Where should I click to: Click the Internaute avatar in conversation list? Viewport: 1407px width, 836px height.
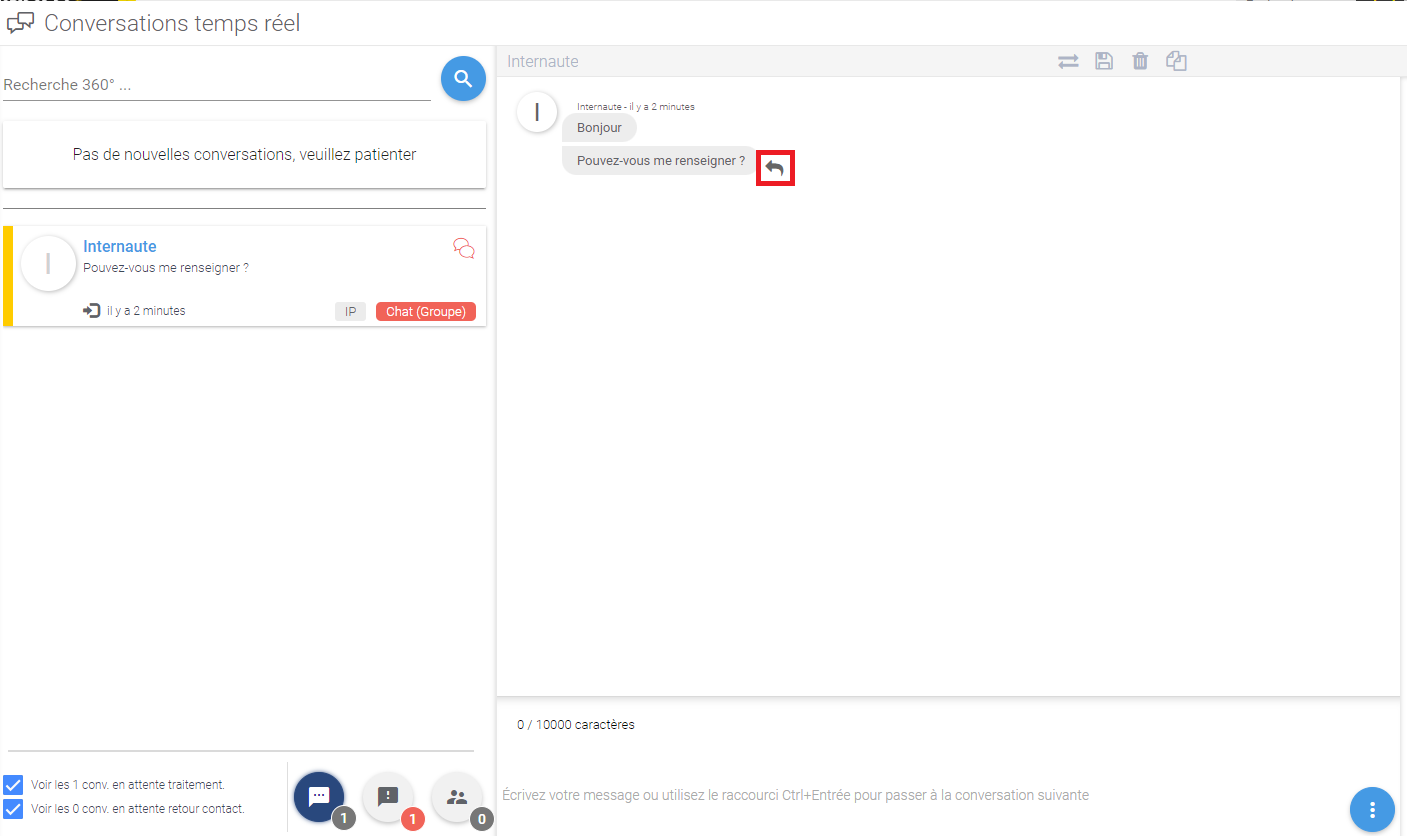coord(48,264)
